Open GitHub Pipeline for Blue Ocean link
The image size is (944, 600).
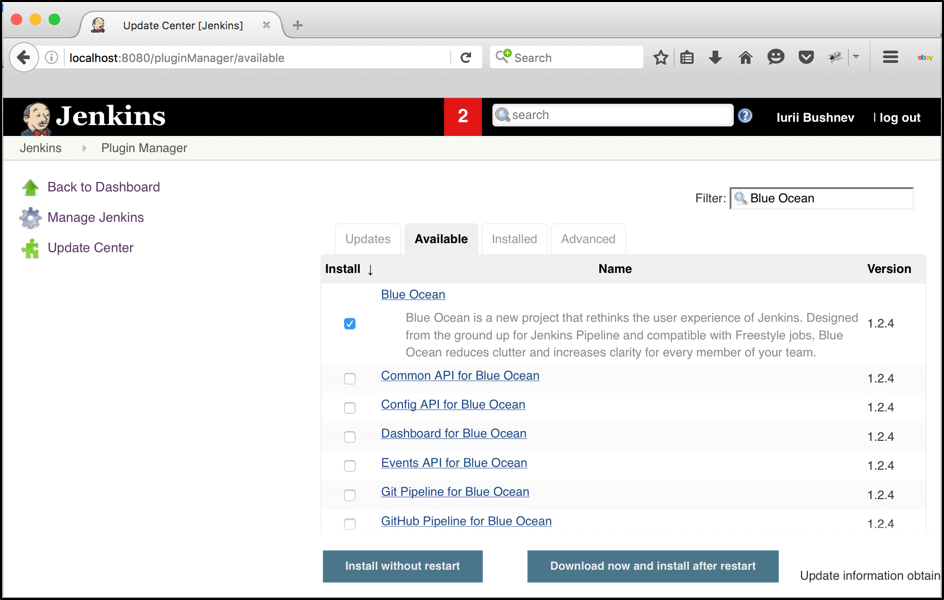click(466, 521)
